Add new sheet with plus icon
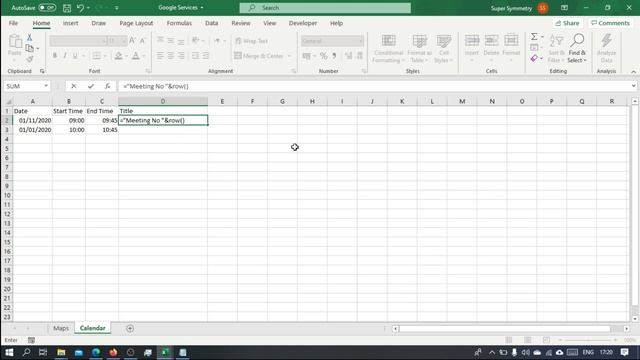 tap(130, 328)
